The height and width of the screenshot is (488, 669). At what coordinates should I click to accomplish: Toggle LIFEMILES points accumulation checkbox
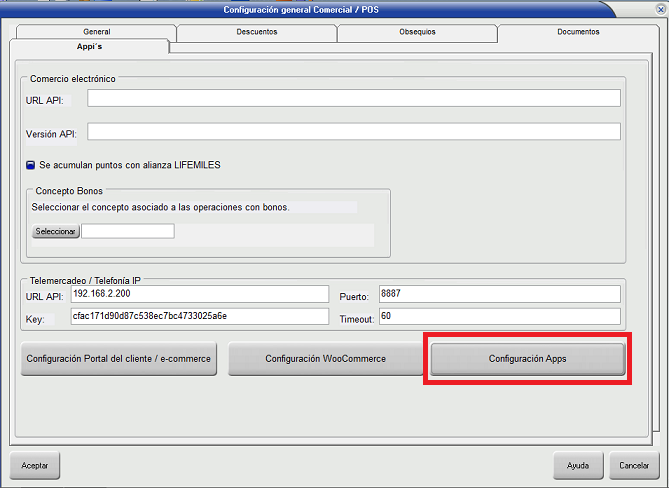point(31,165)
